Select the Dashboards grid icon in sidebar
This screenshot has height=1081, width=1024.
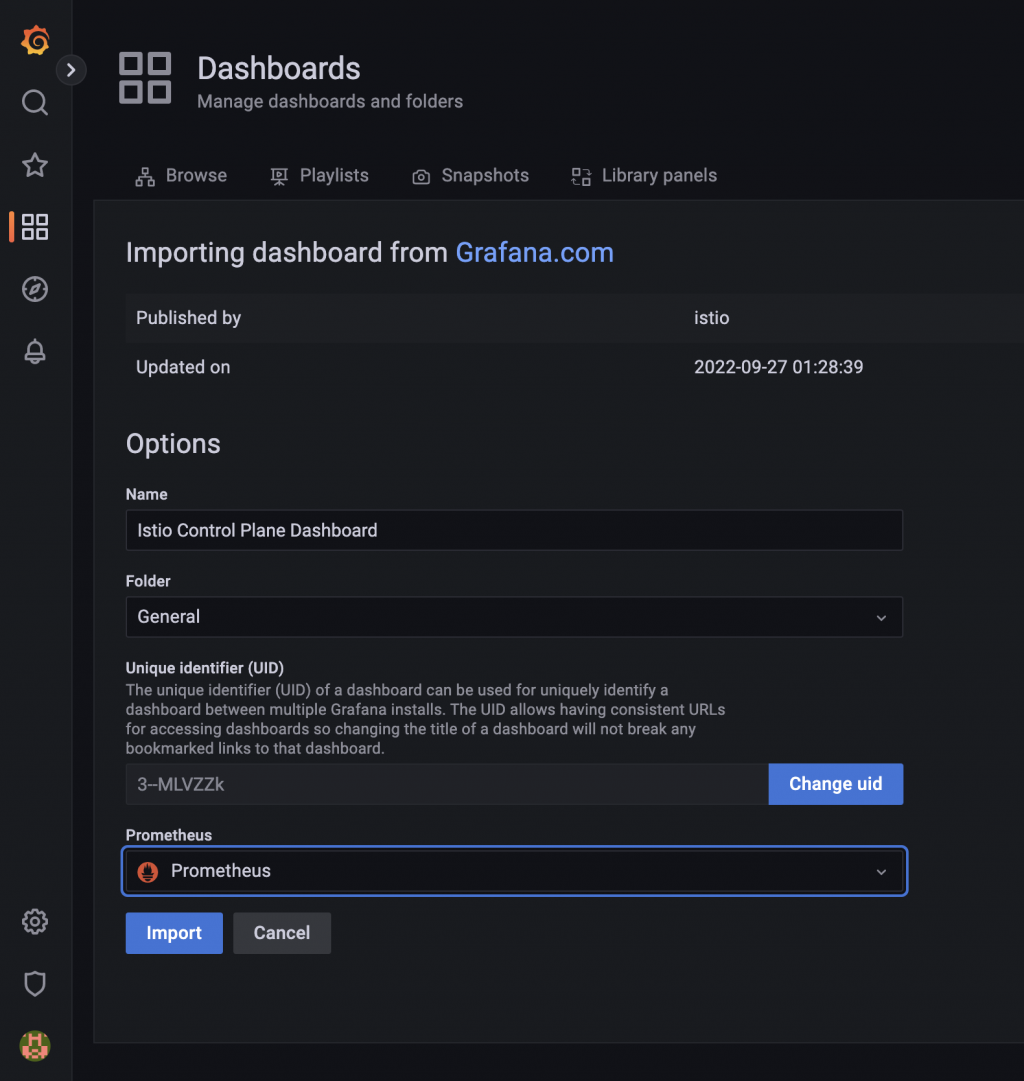pyautogui.click(x=35, y=227)
